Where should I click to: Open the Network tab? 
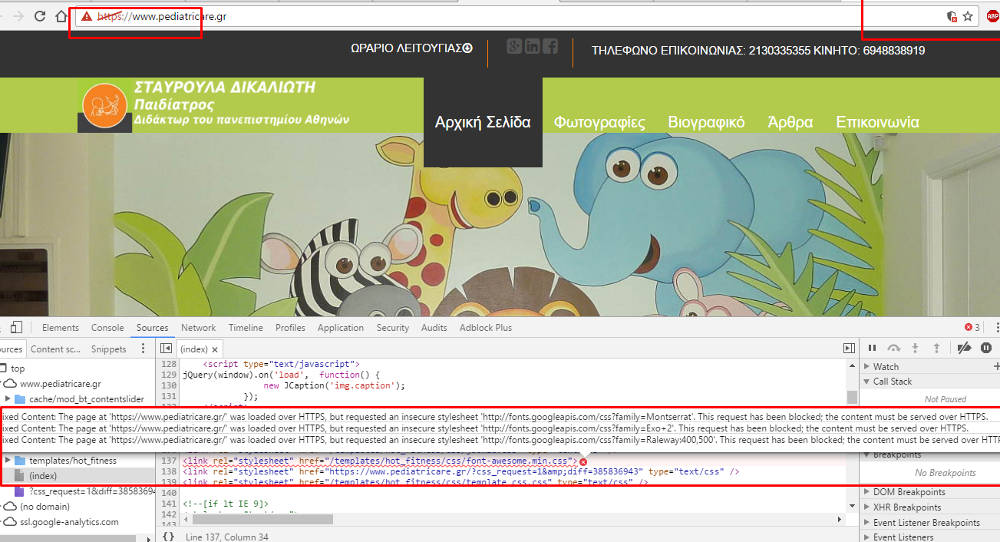[198, 328]
